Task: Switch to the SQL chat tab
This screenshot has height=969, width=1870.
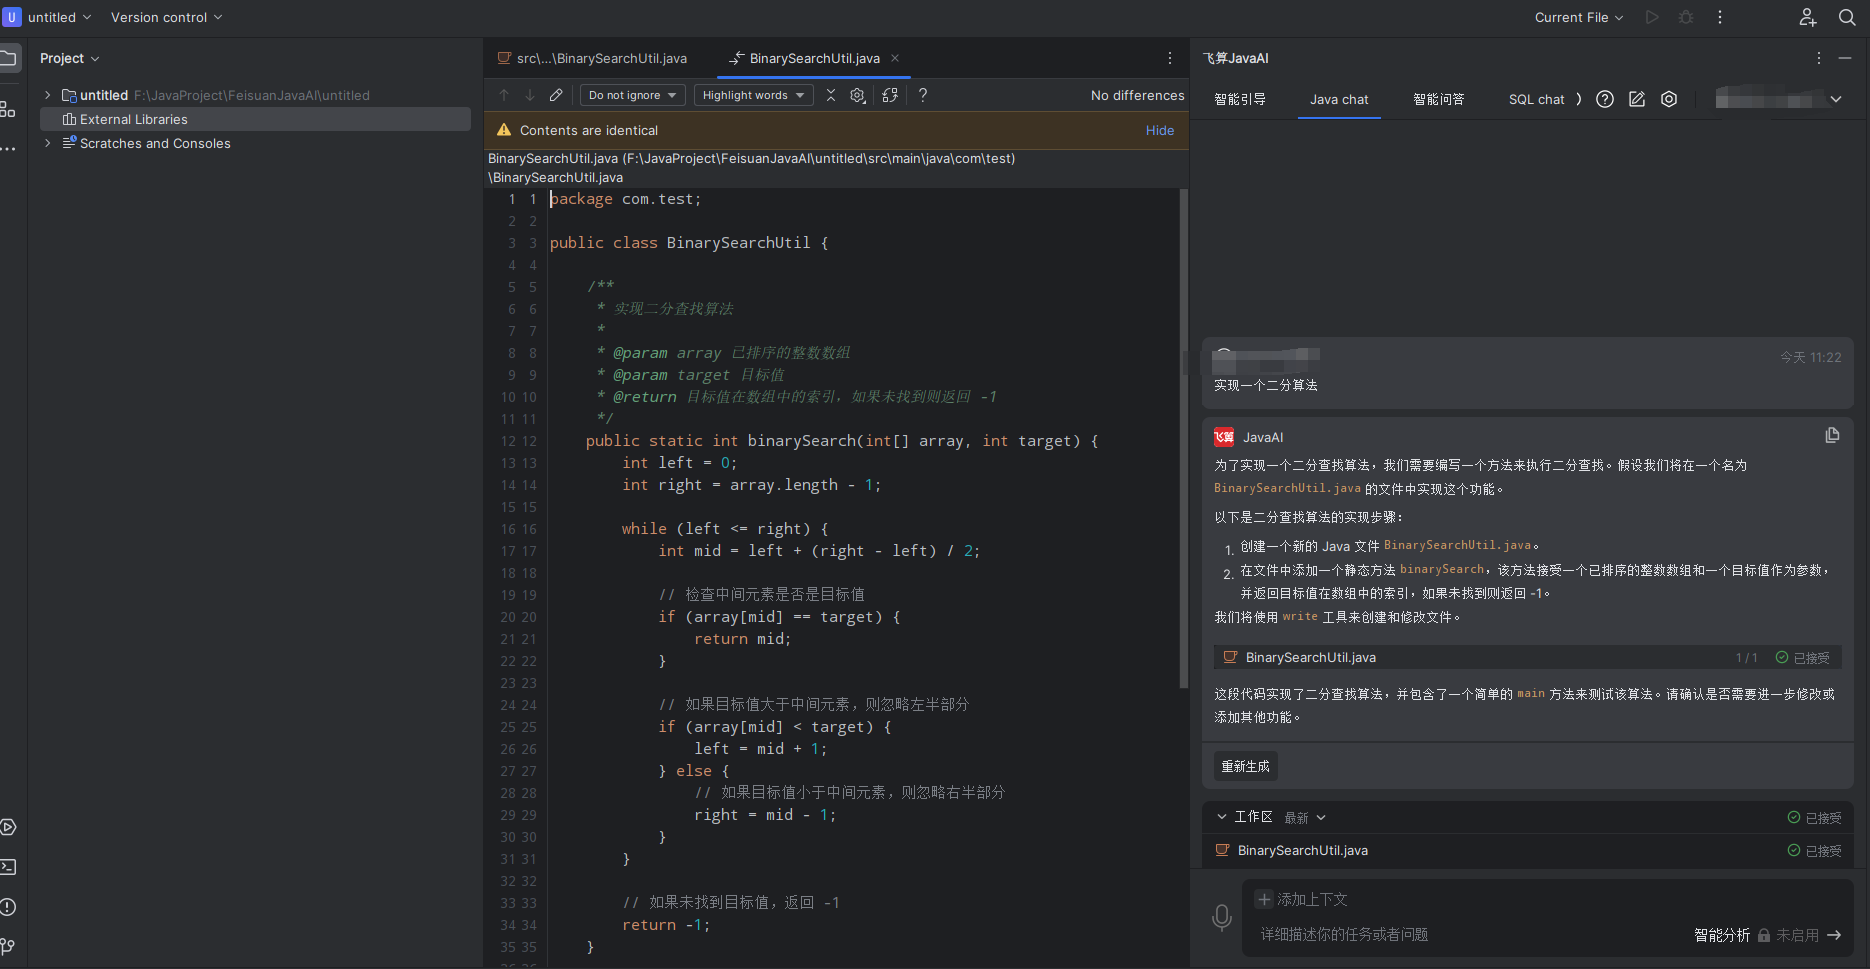Action: [1536, 99]
